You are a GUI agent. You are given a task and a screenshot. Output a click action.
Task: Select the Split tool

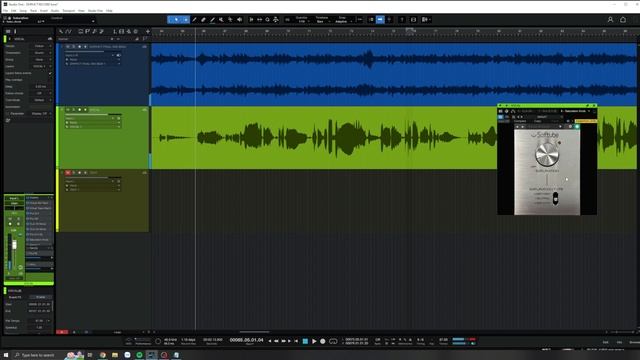tap(195, 20)
